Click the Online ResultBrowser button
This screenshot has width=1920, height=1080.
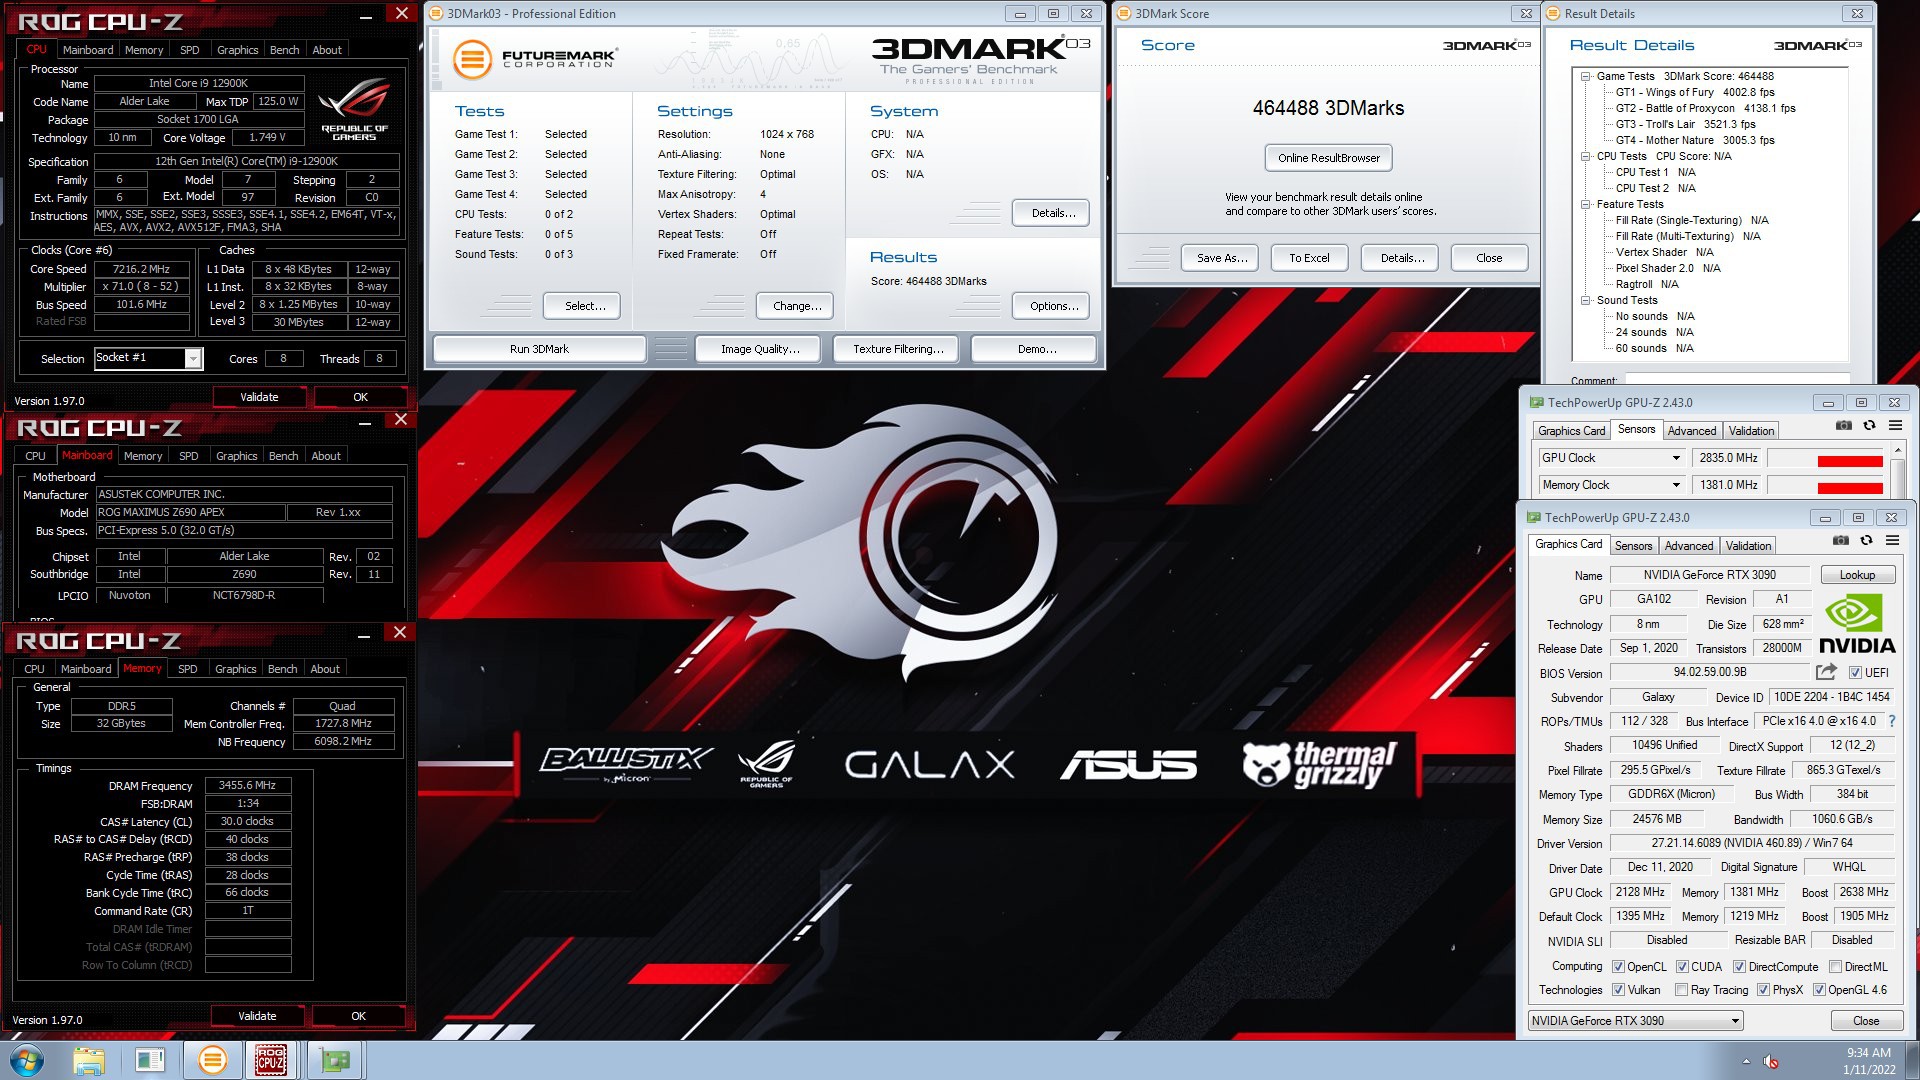tap(1328, 158)
